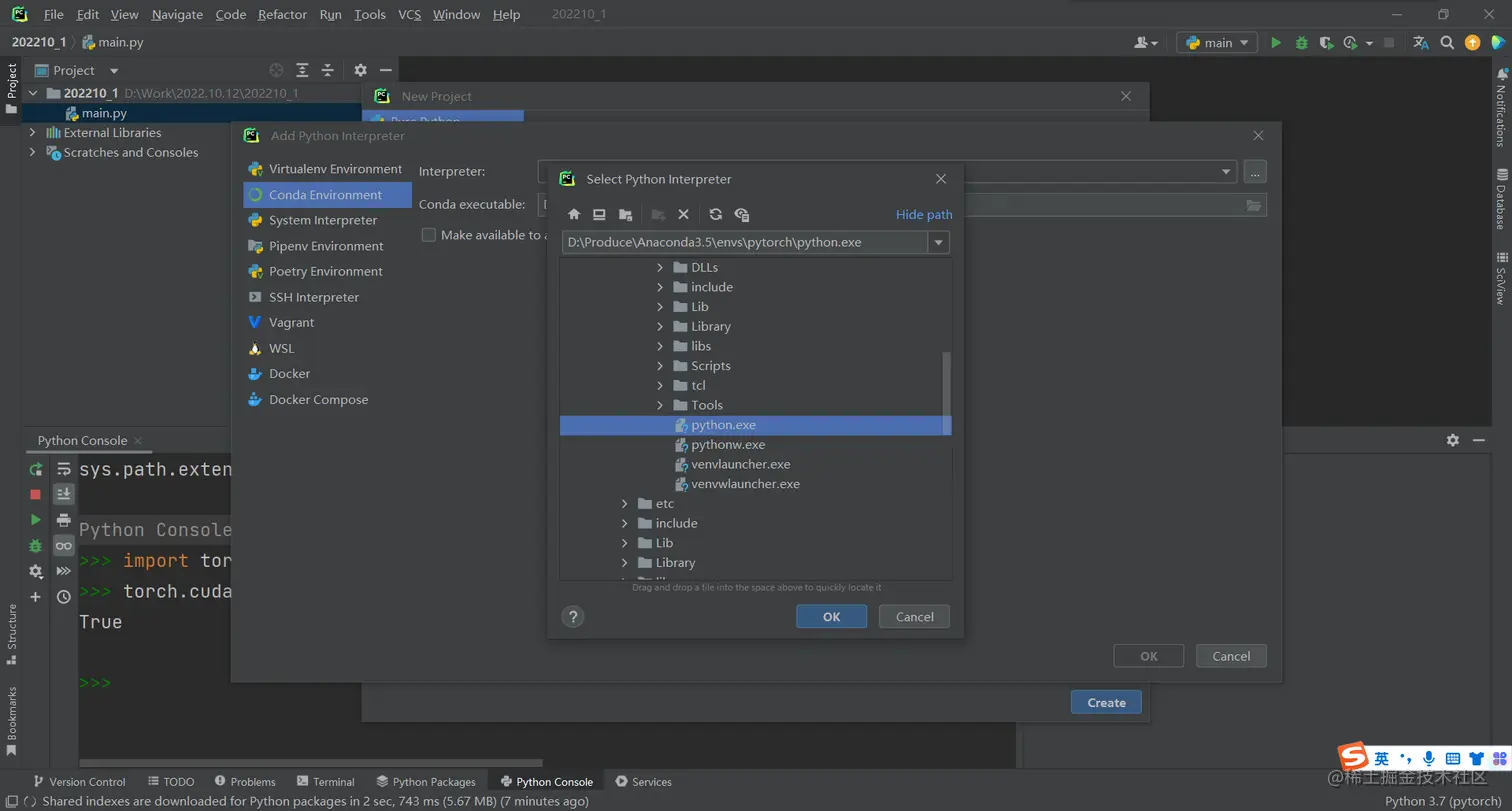Rerun the Python console with green arrow icon

coord(36,469)
